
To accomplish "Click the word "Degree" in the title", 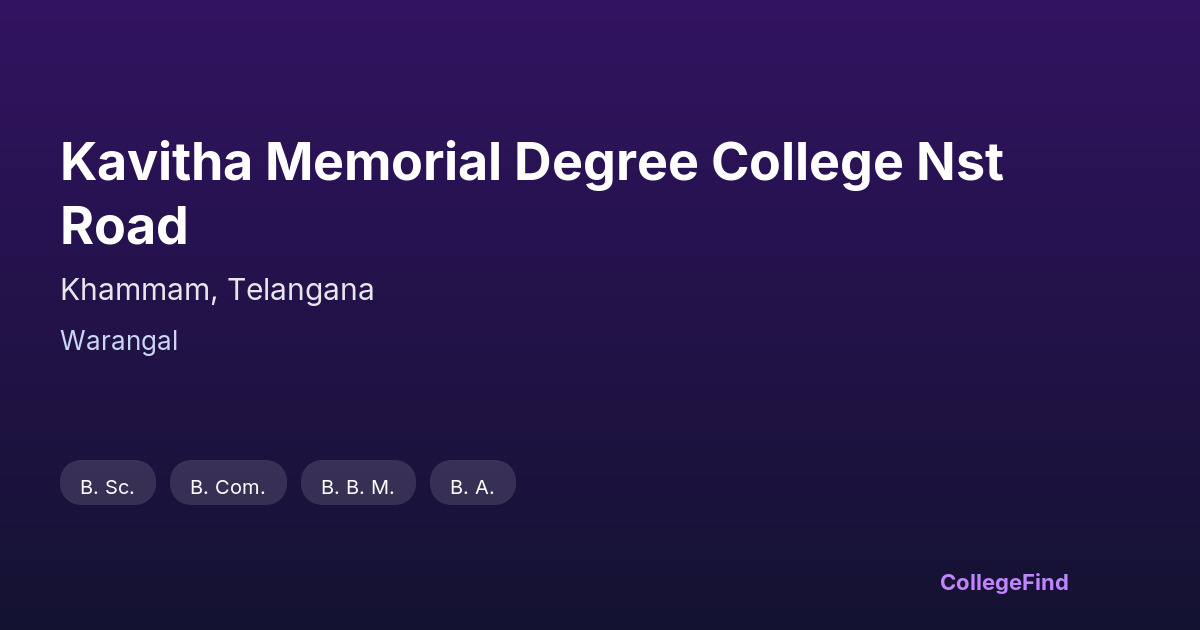I will tap(605, 163).
